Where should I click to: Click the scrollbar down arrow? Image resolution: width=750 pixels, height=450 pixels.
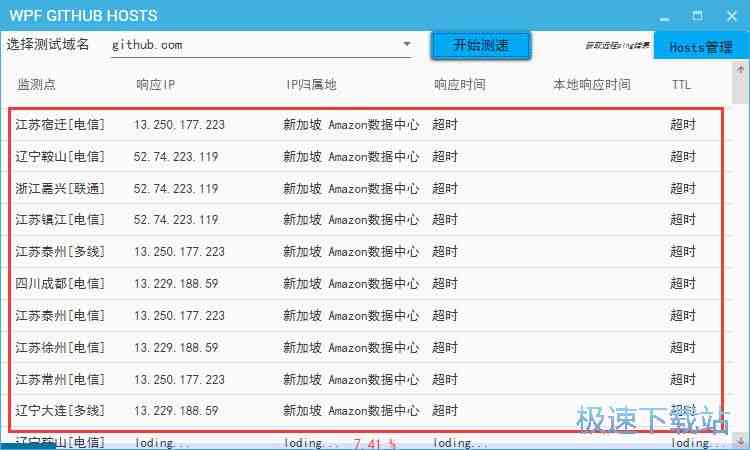740,440
